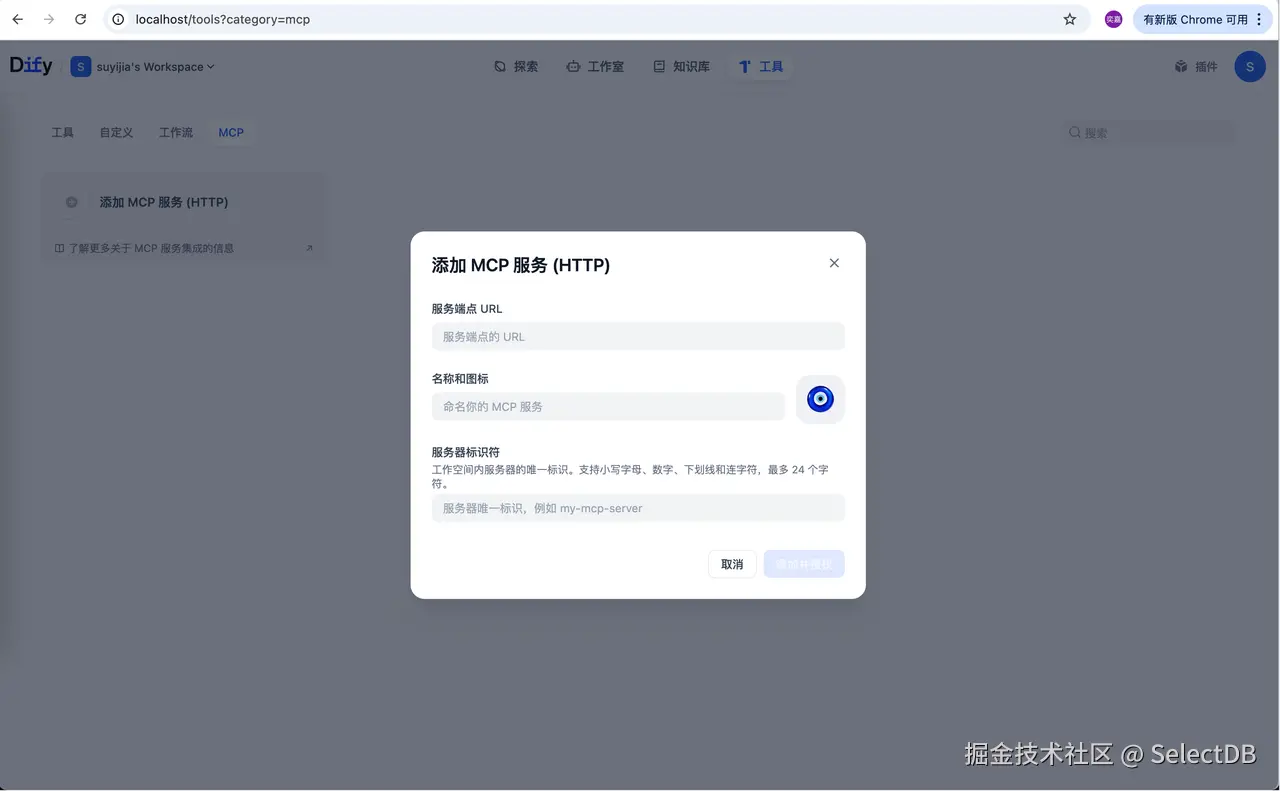Expand the suyijia's Workspace dropdown
The height and width of the screenshot is (791, 1280).
(143, 66)
